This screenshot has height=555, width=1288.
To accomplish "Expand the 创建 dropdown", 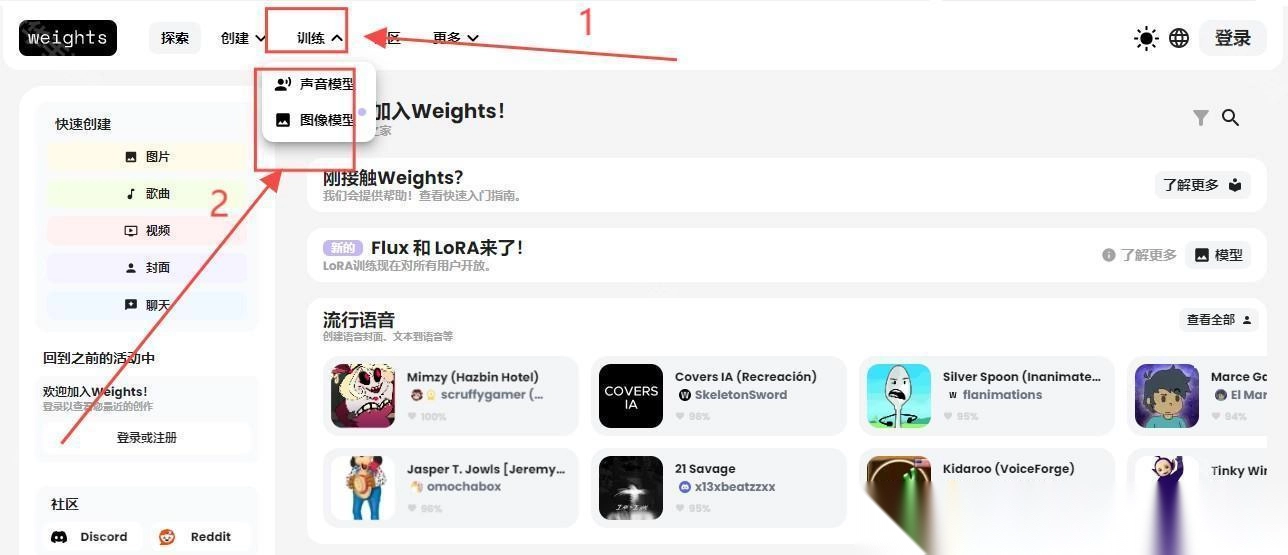I will point(244,38).
